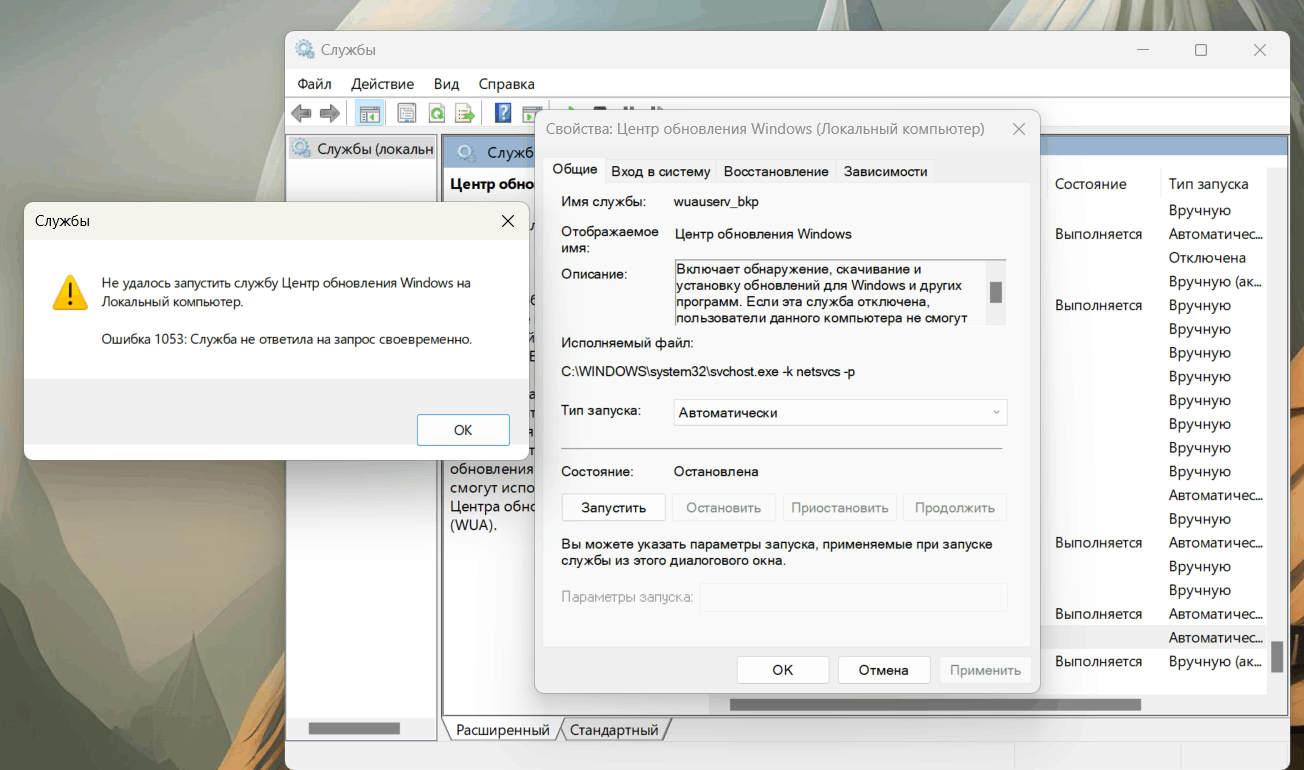Click the description box scrollbar thumb
Screen dimensions: 1304x770
coord(996,292)
